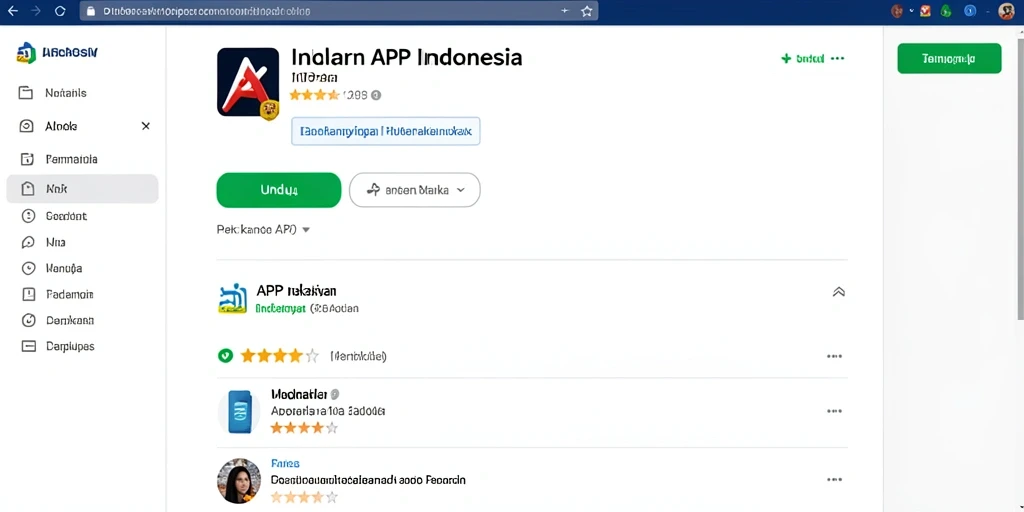Click the green Indetmyat link
This screenshot has height=512, width=1024.
(x=281, y=309)
